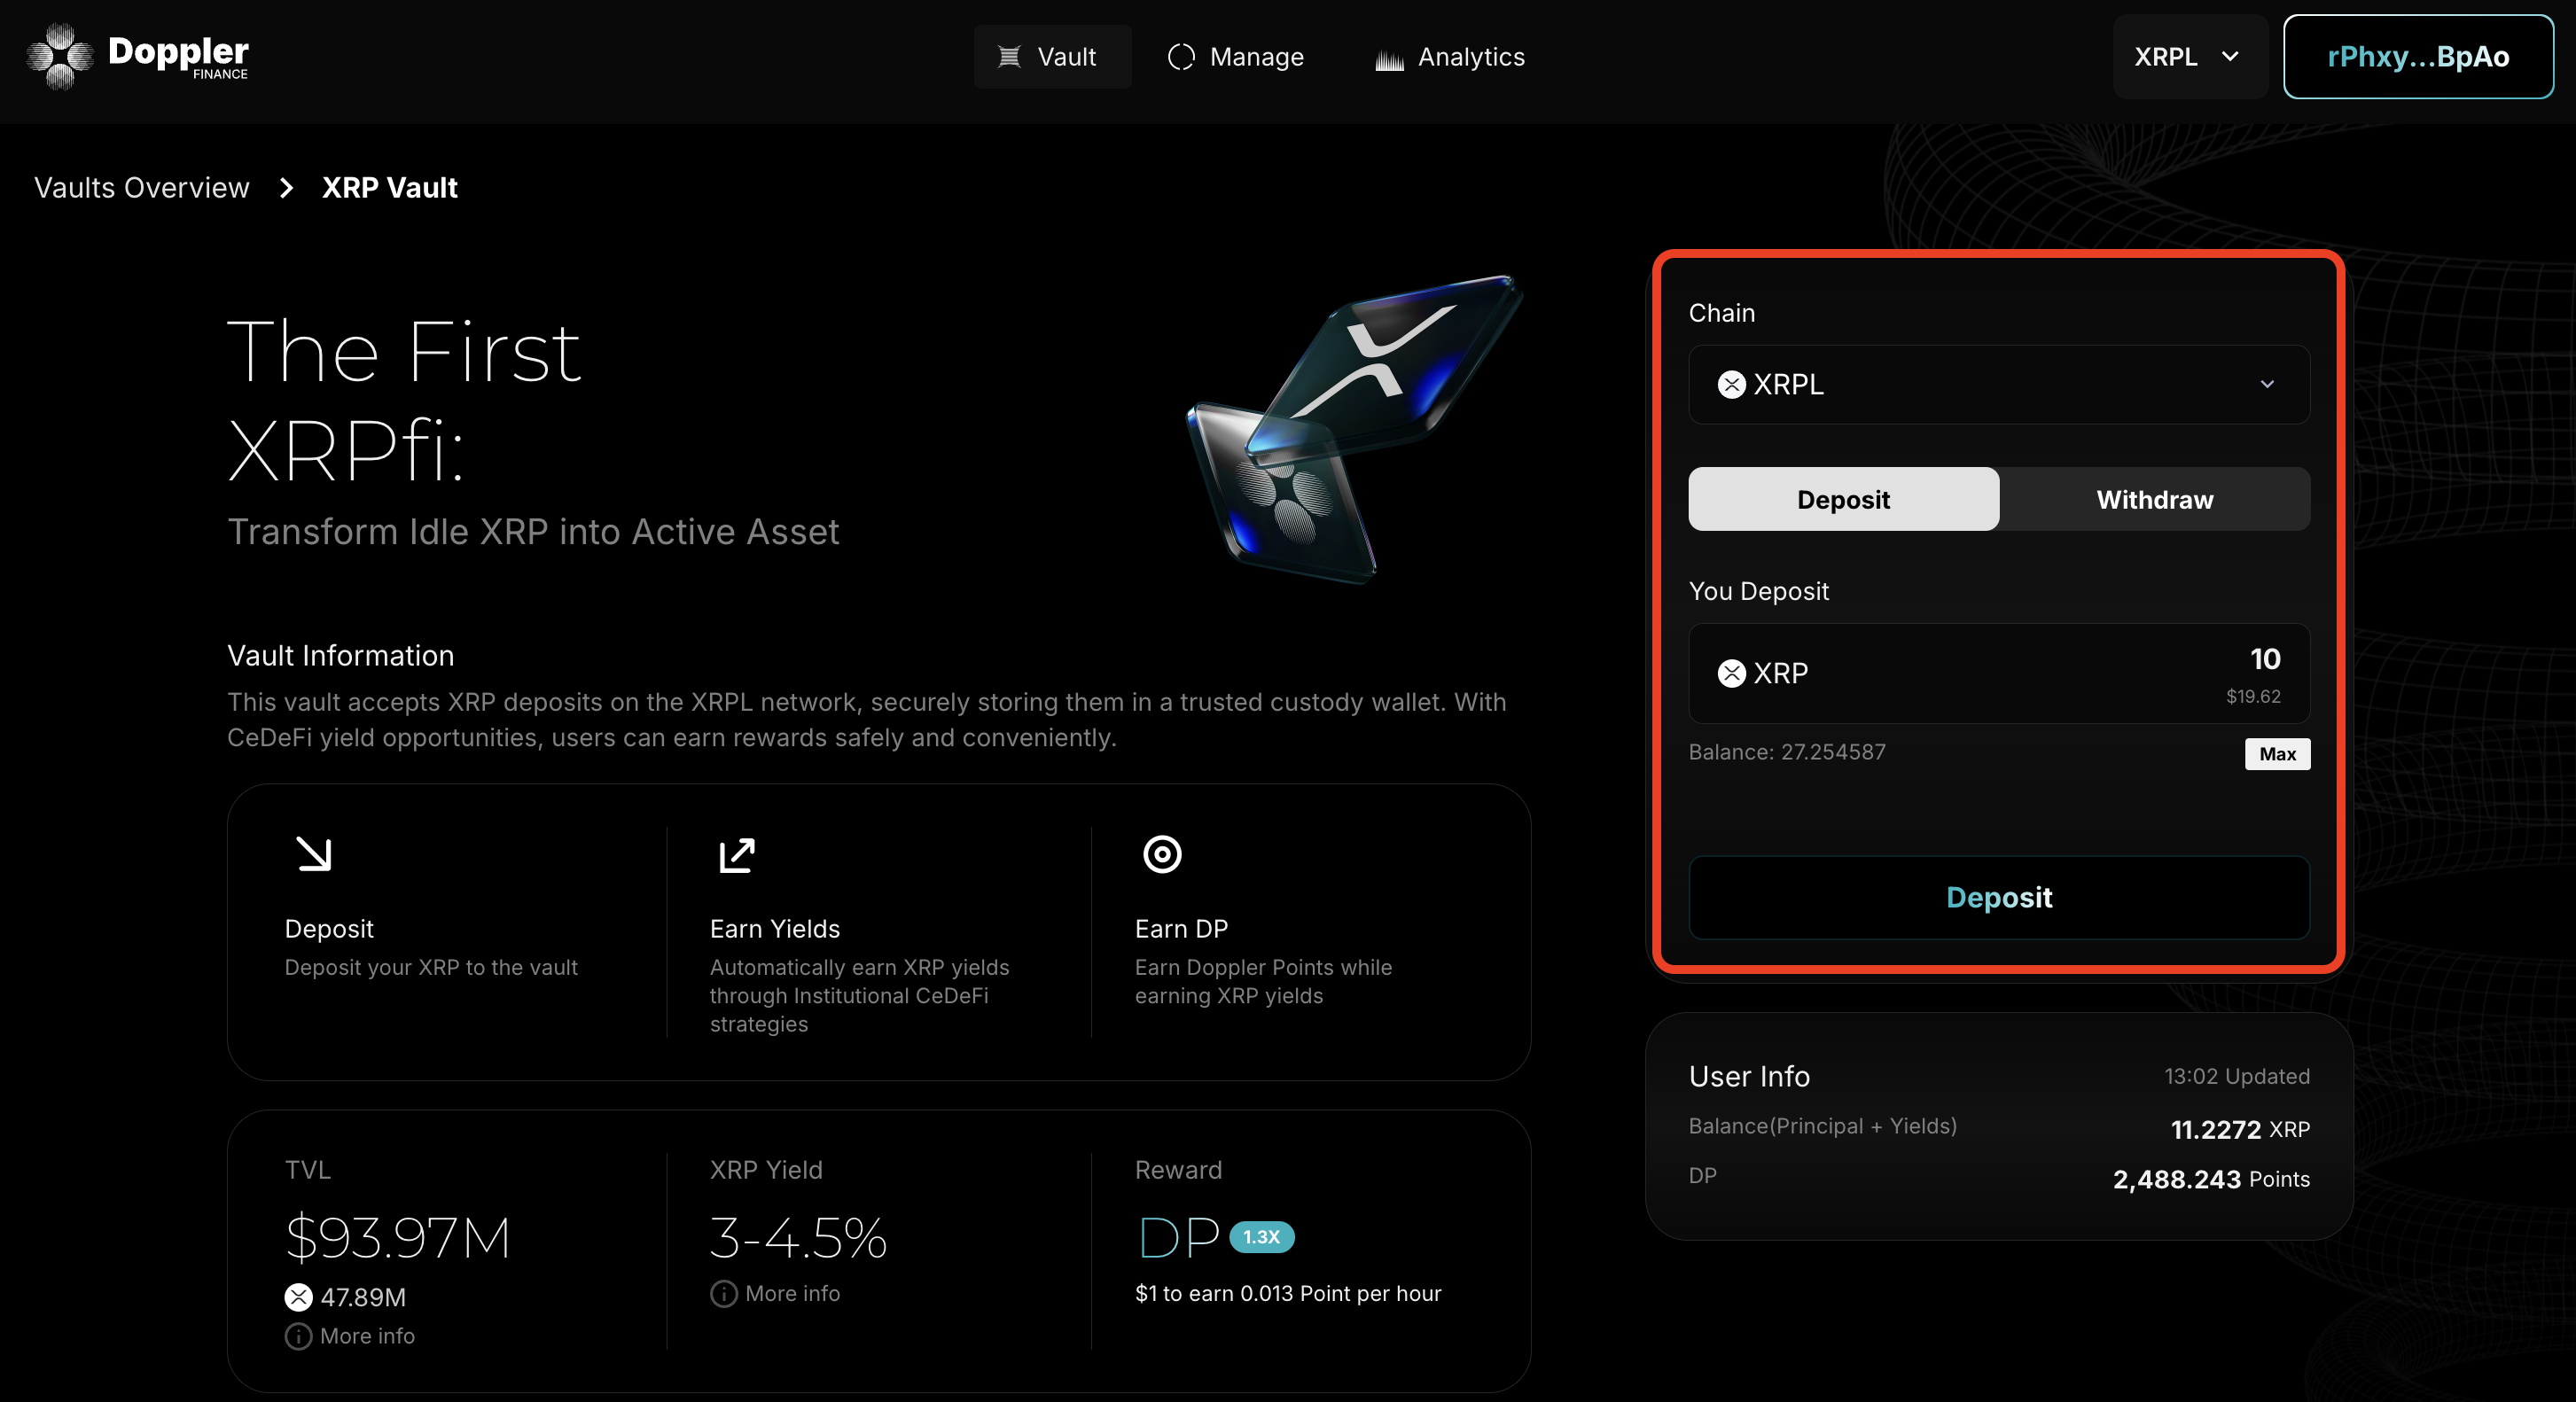This screenshot has width=2576, height=1402.
Task: Click the large Deposit submit button
Action: [x=1998, y=897]
